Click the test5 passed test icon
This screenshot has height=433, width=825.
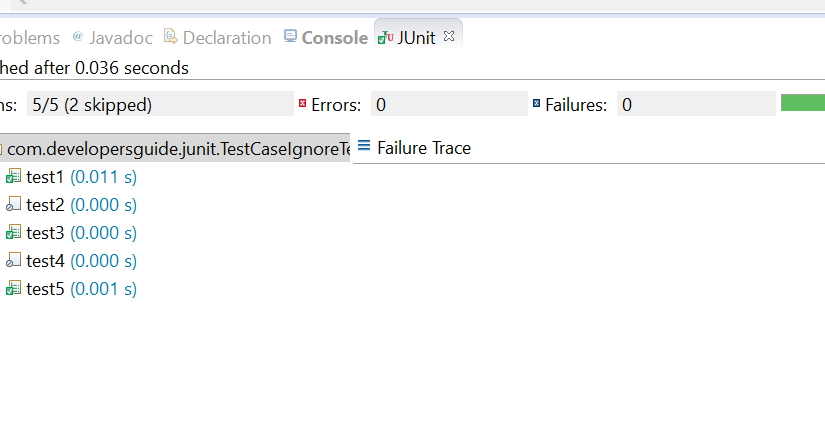point(13,289)
